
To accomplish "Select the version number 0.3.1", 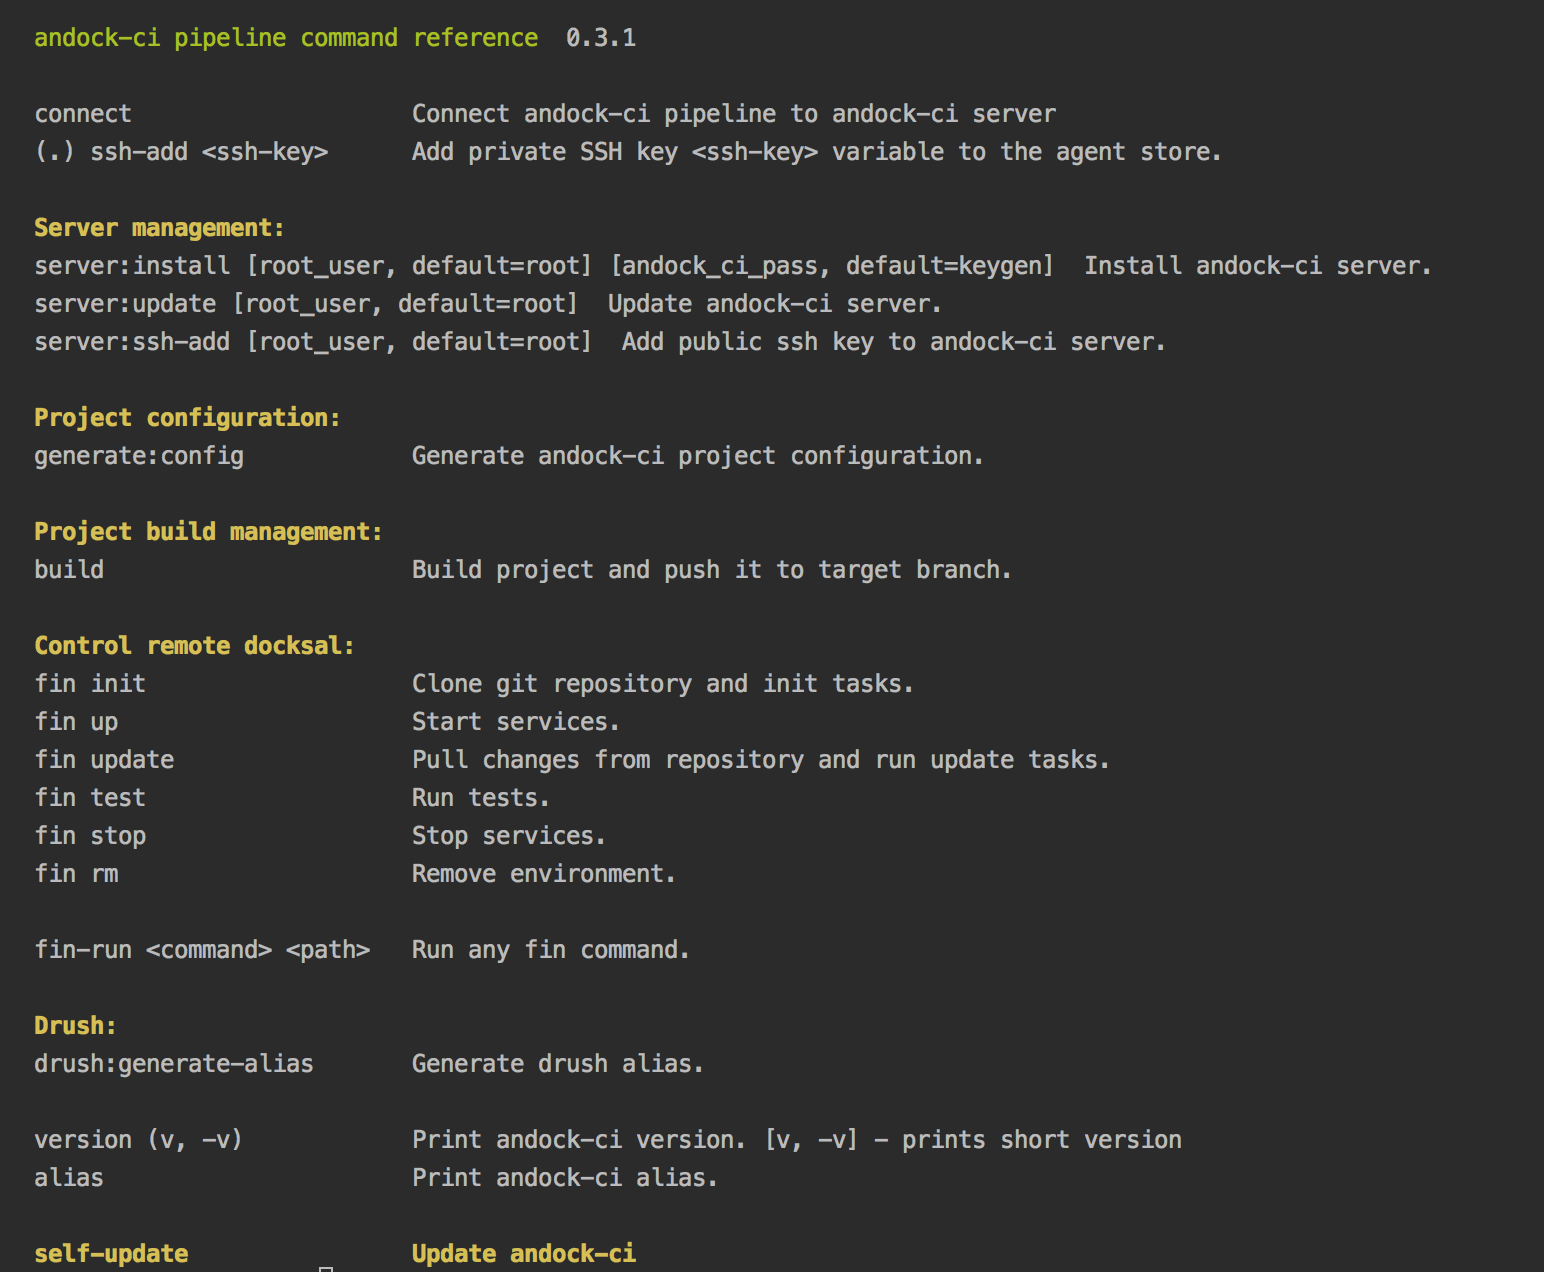I will point(601,38).
